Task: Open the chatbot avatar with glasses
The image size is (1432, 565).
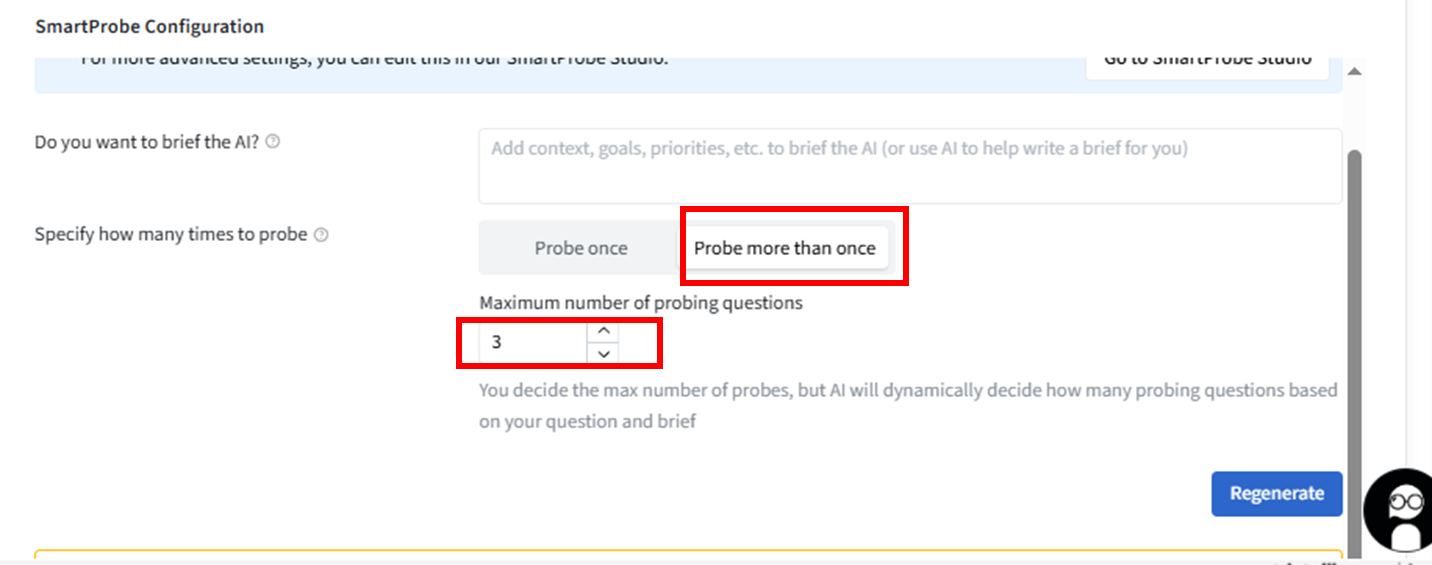Action: tap(1403, 509)
